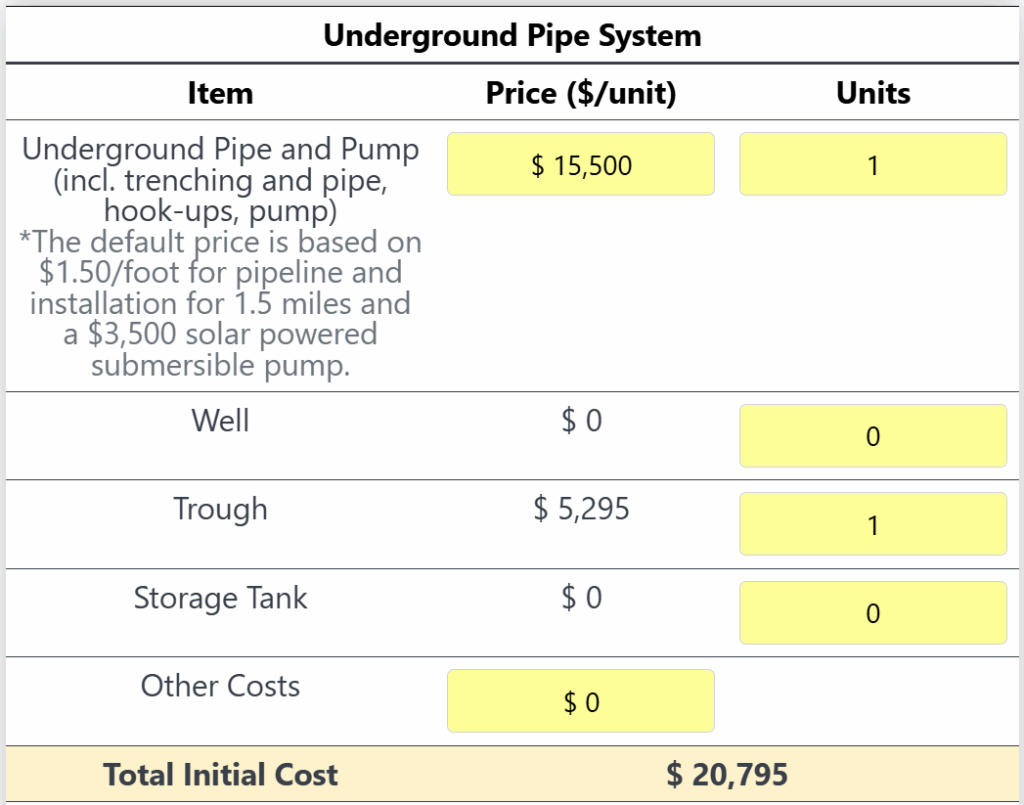Click the Price ($/unit) column header
Image resolution: width=1024 pixels, height=805 pixels.
(581, 93)
